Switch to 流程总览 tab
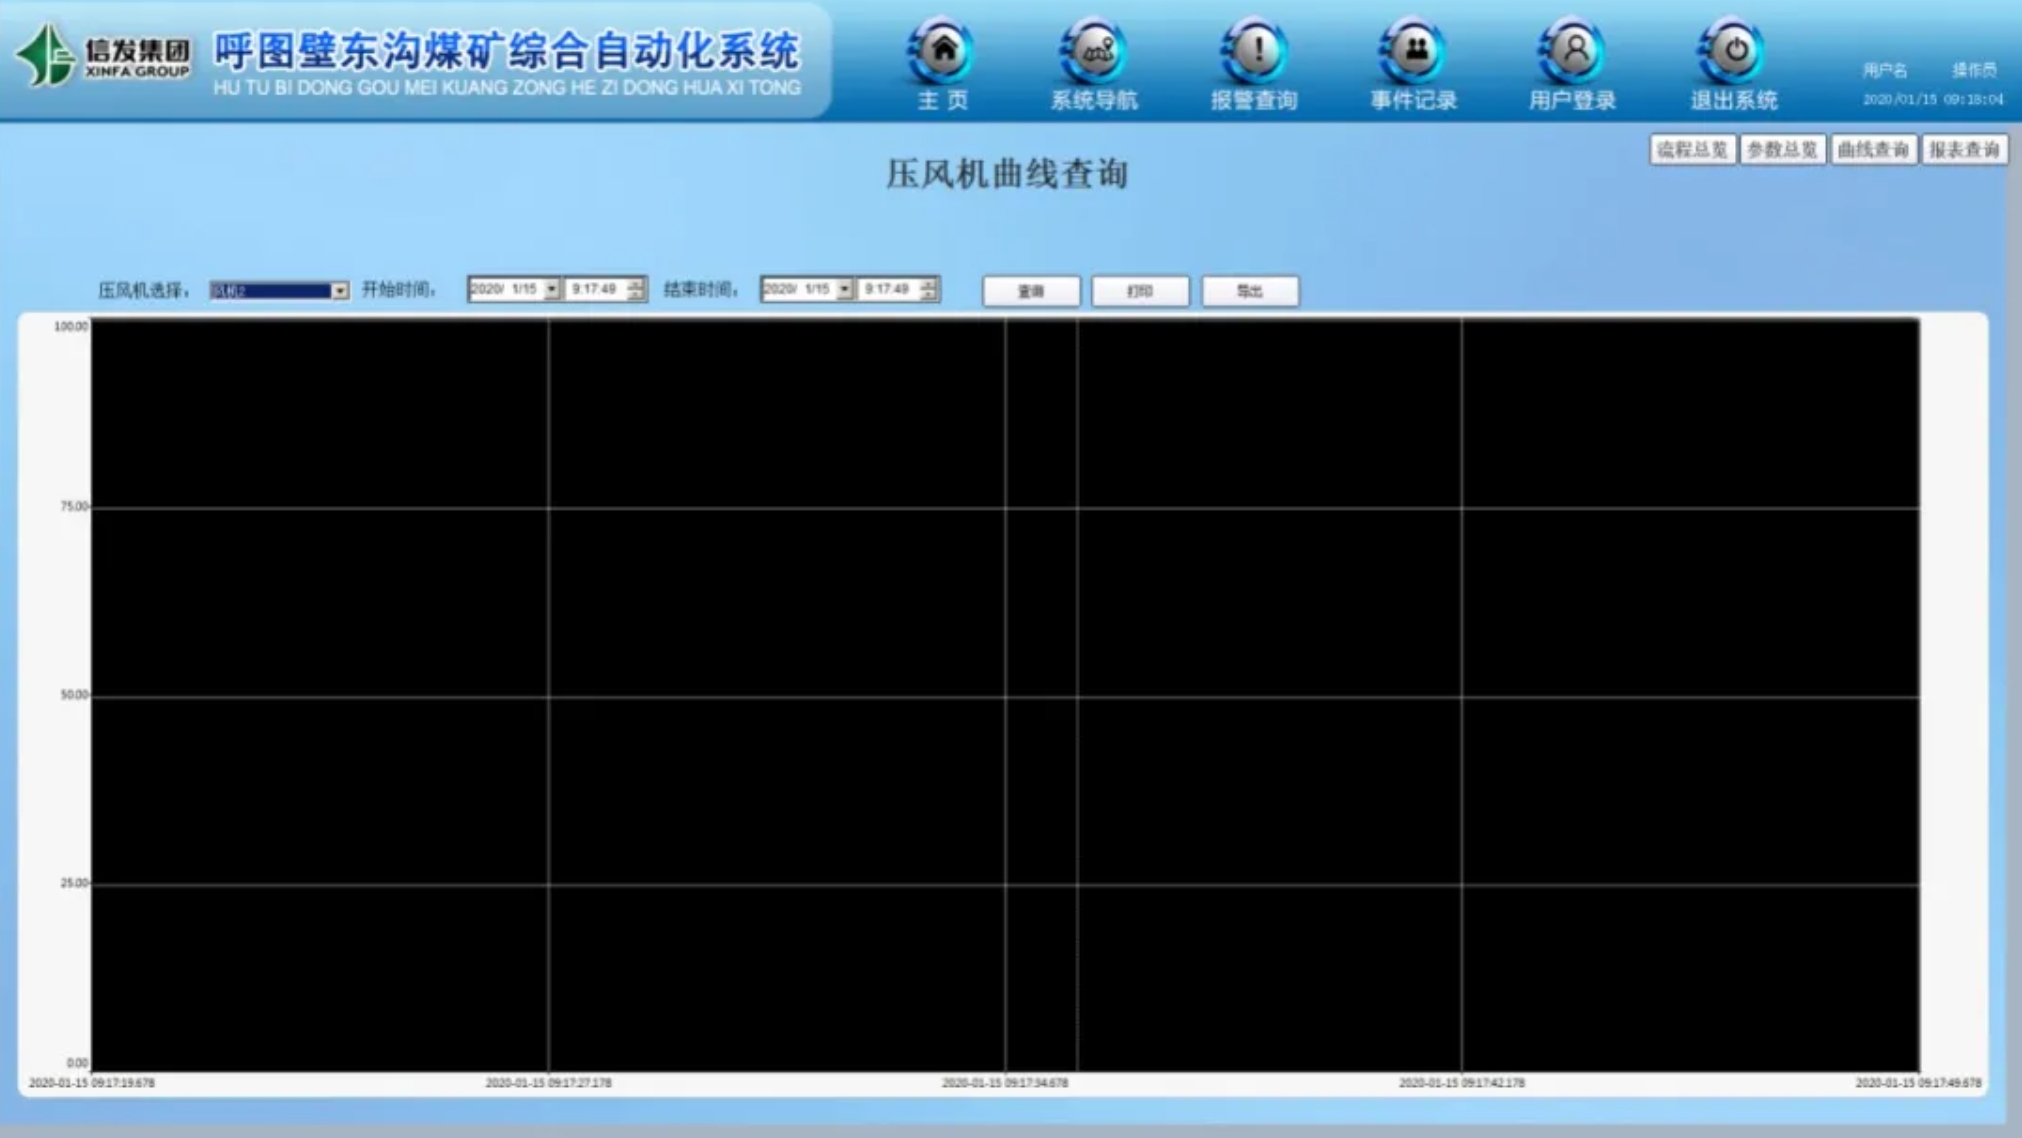 click(1692, 150)
